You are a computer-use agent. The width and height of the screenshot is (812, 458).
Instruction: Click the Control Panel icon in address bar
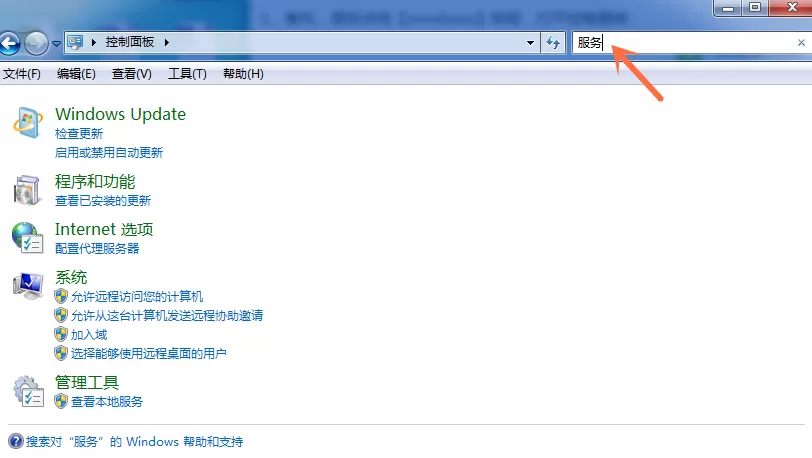pyautogui.click(x=75, y=42)
